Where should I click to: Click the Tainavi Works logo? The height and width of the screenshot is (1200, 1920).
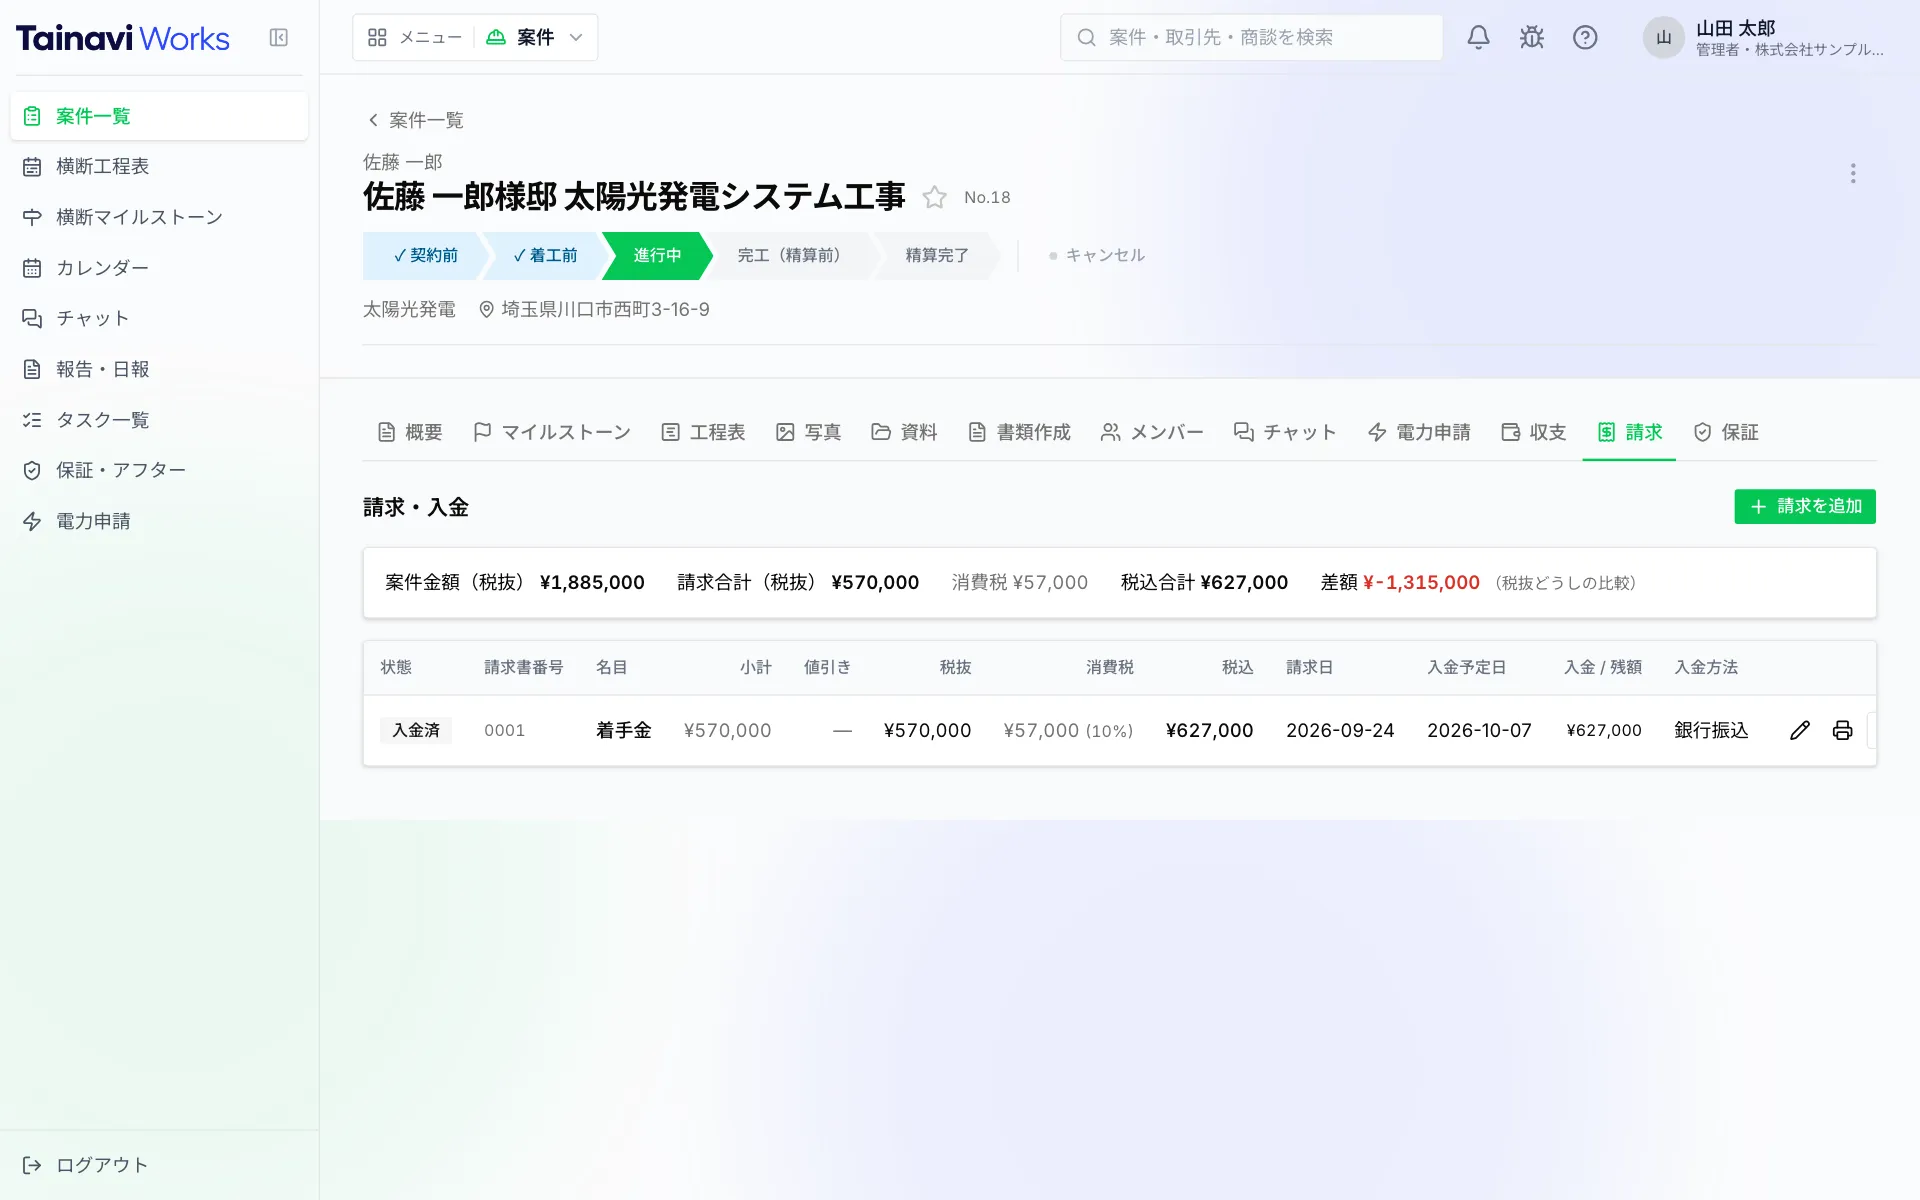tap(123, 38)
